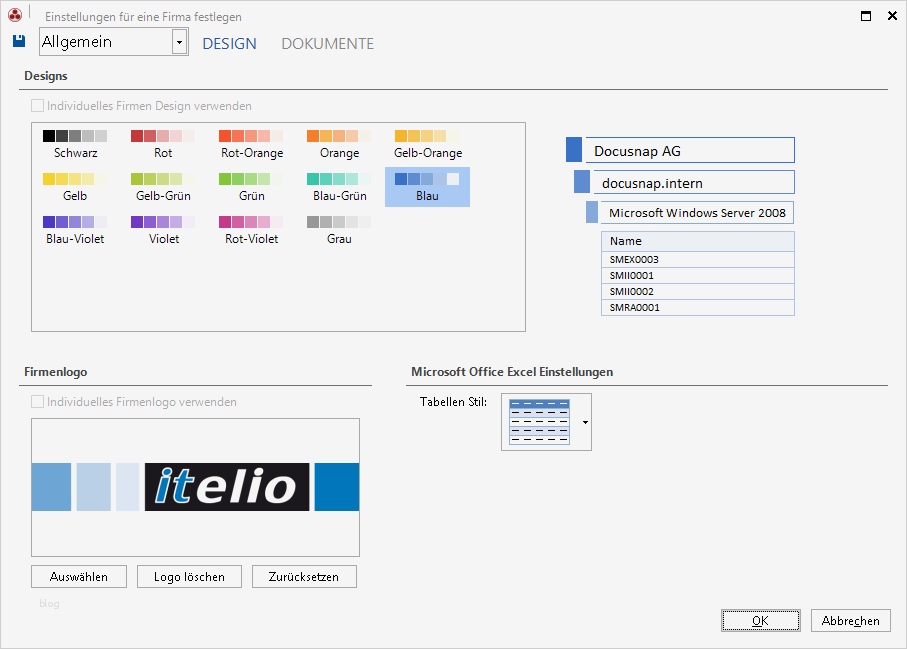Select the Schwarz color design

point(75,144)
